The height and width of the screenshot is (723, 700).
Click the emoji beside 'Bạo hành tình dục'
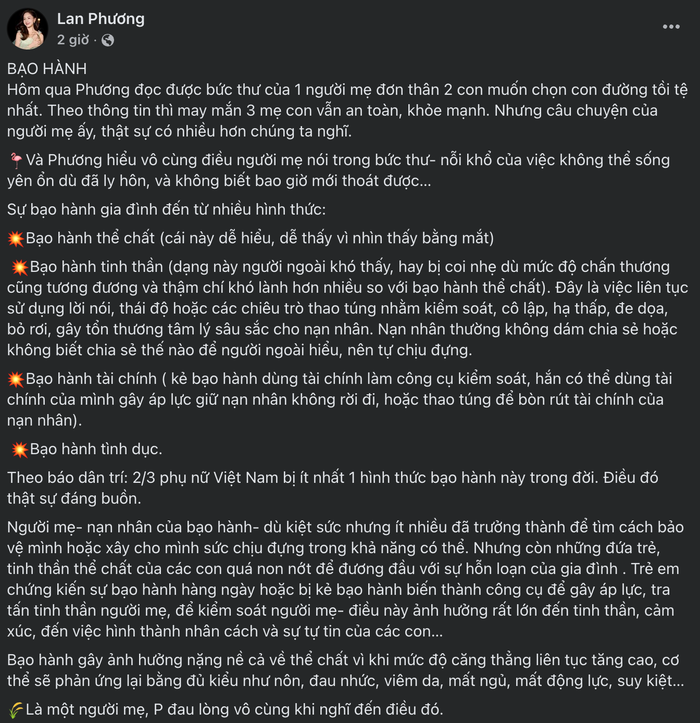click(19, 449)
